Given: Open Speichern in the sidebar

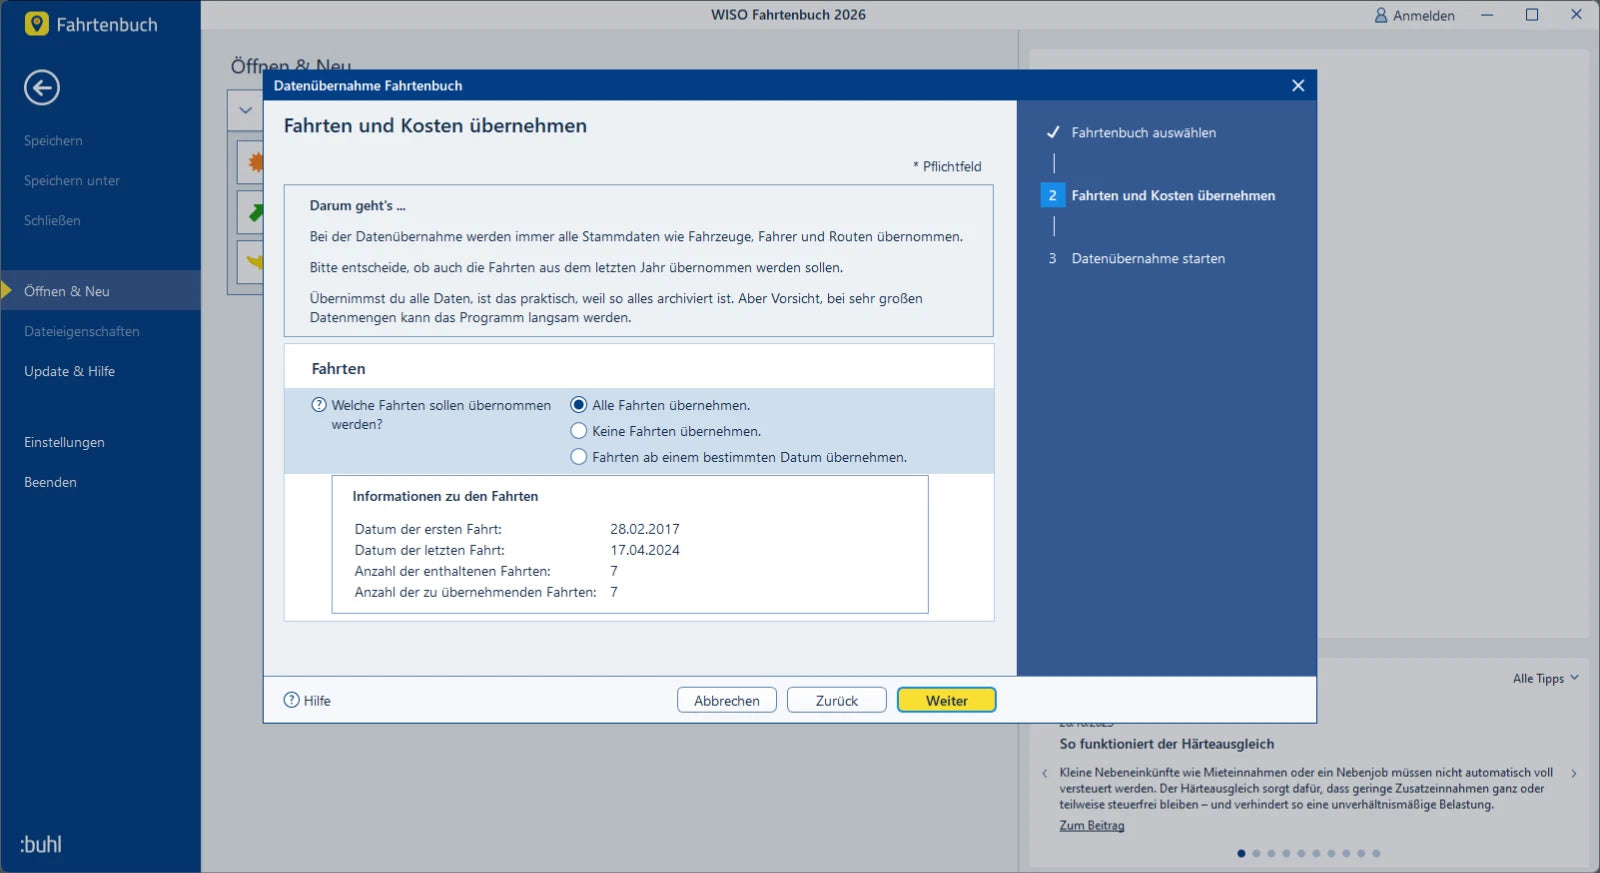Looking at the screenshot, I should click(x=53, y=141).
